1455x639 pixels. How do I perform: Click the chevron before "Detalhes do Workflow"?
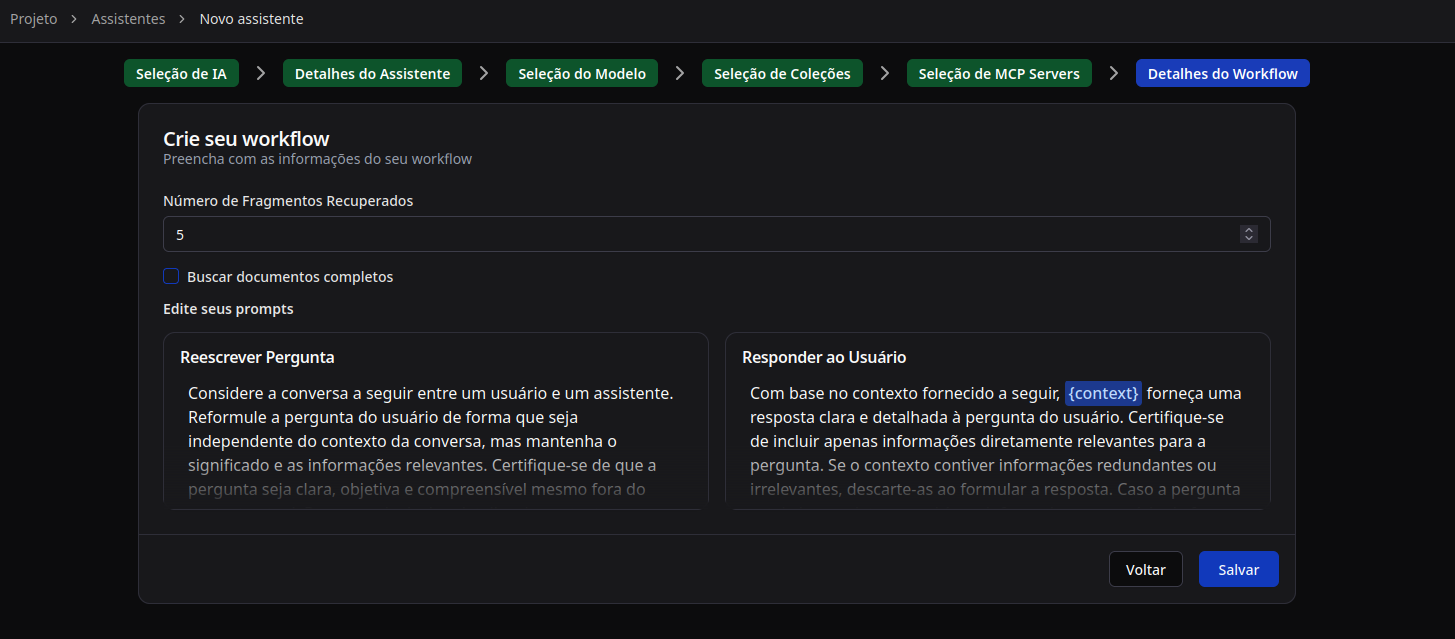coord(1113,72)
